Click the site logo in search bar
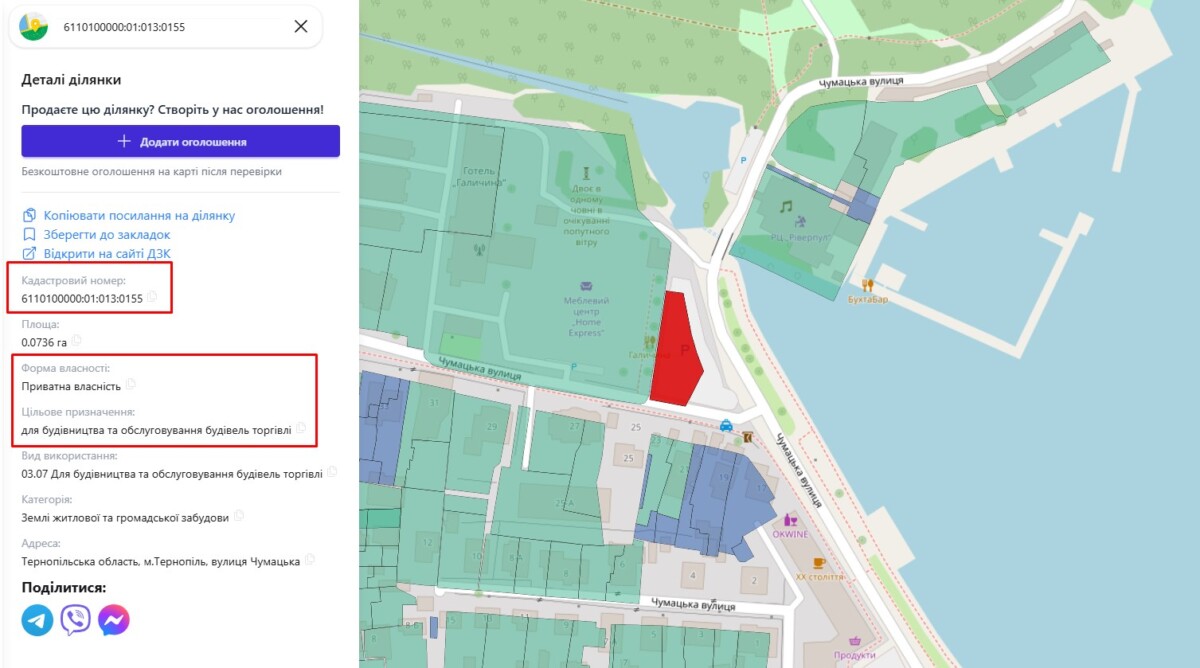The image size is (1200, 668). [x=34, y=27]
